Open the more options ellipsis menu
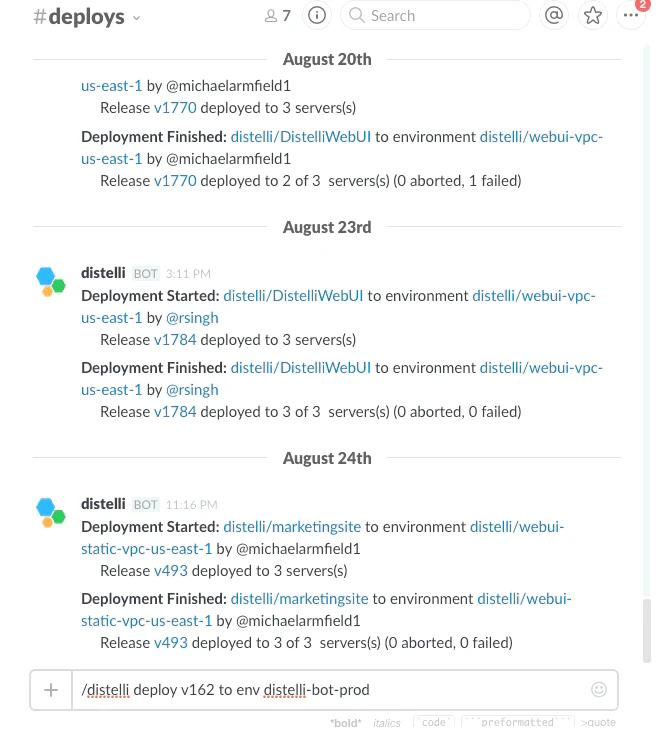The height and width of the screenshot is (738, 659). (631, 15)
